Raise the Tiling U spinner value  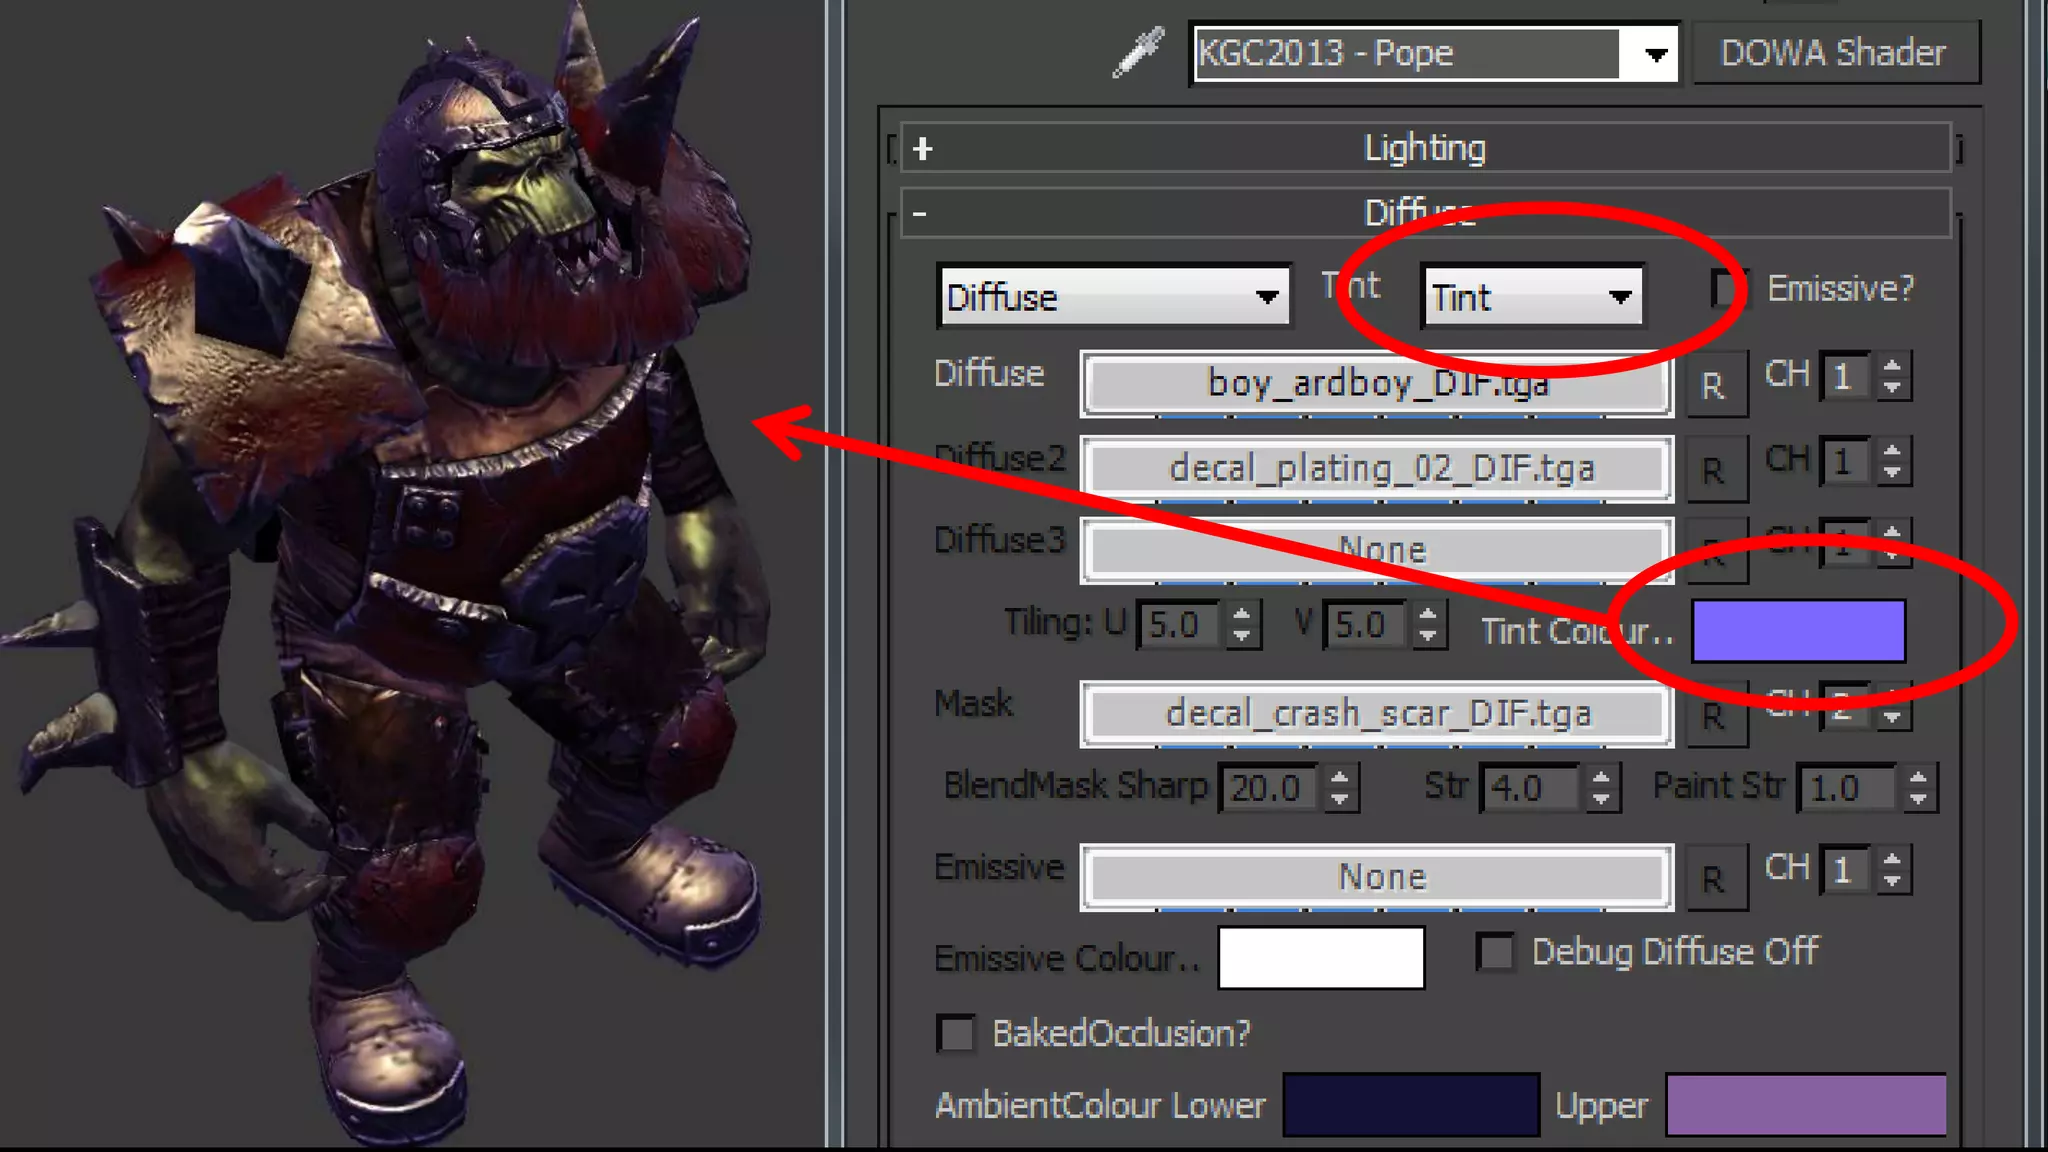click(x=1242, y=614)
